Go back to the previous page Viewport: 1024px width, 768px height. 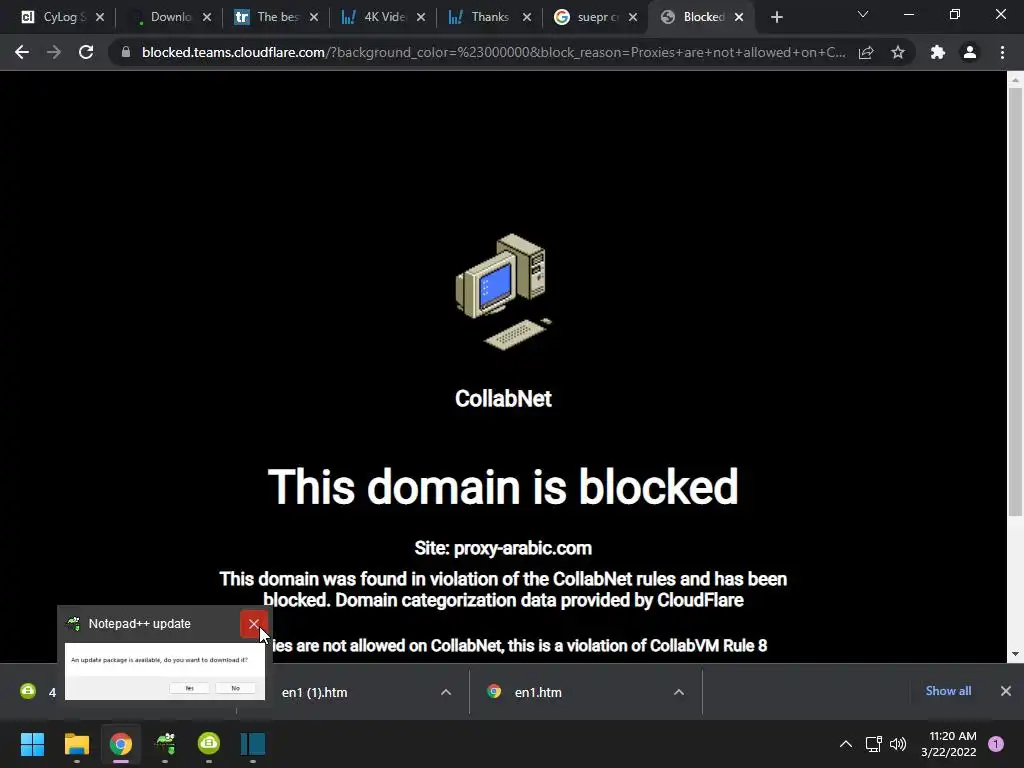pos(22,52)
